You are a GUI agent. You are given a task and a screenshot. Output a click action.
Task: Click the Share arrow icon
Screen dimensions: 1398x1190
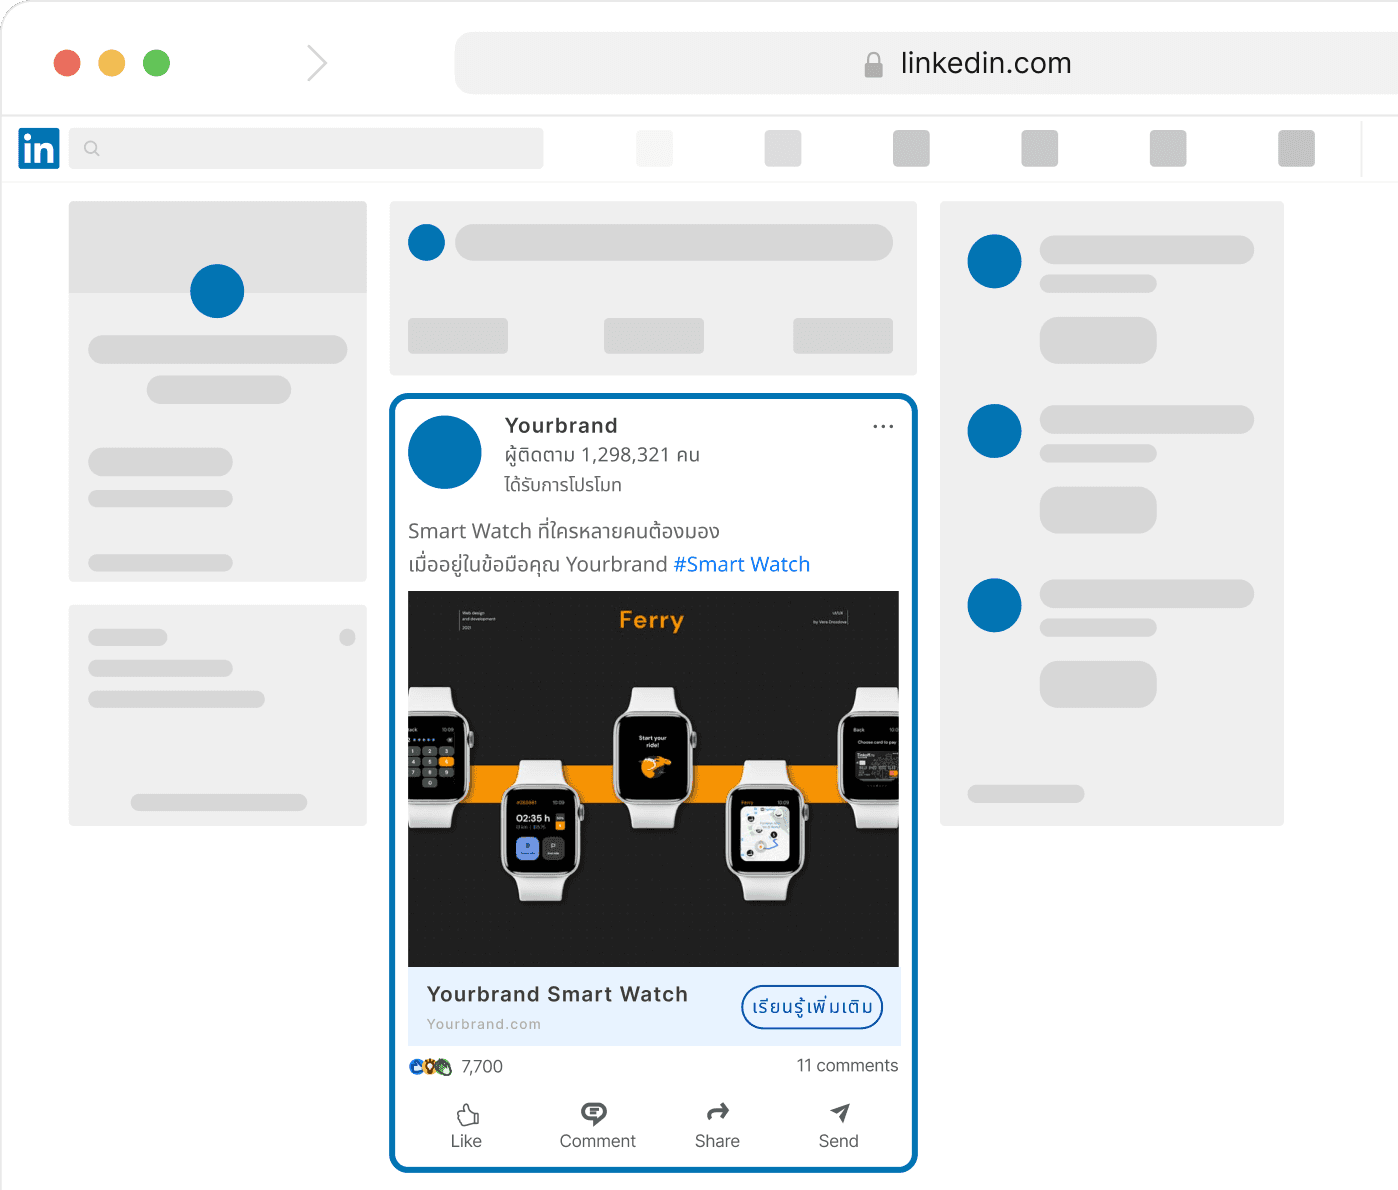tap(717, 1112)
